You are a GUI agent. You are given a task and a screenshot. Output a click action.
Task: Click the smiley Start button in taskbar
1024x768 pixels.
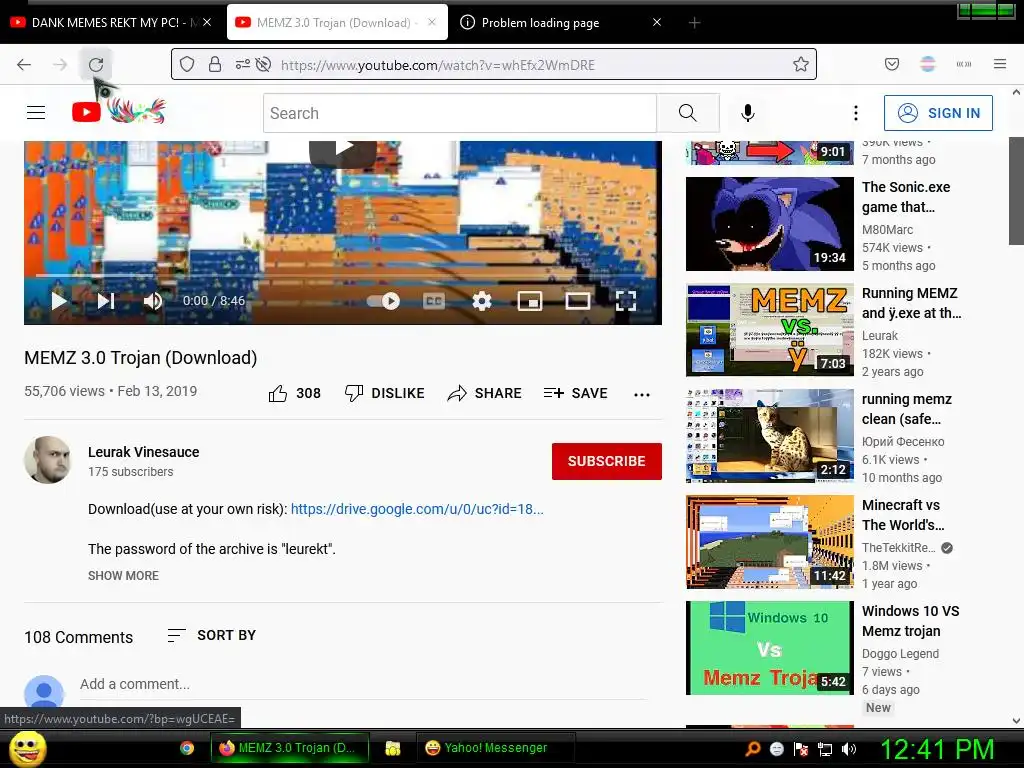pyautogui.click(x=27, y=748)
